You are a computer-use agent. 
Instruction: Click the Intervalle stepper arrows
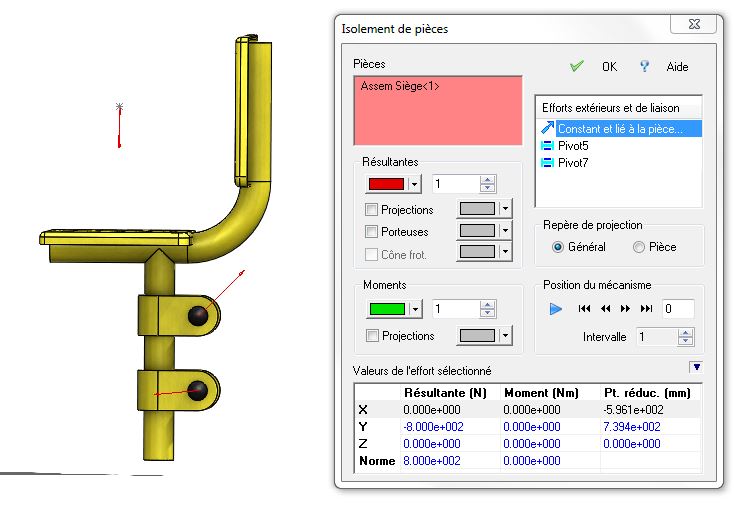point(685,337)
